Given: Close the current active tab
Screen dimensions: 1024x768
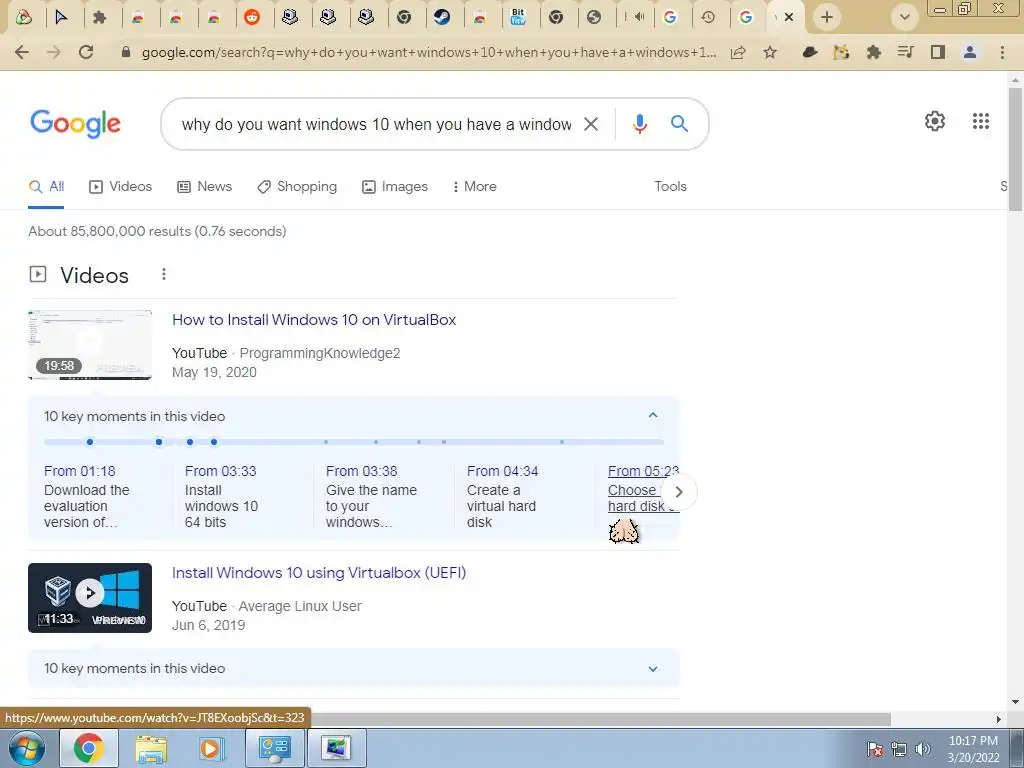Looking at the screenshot, I should click(789, 18).
